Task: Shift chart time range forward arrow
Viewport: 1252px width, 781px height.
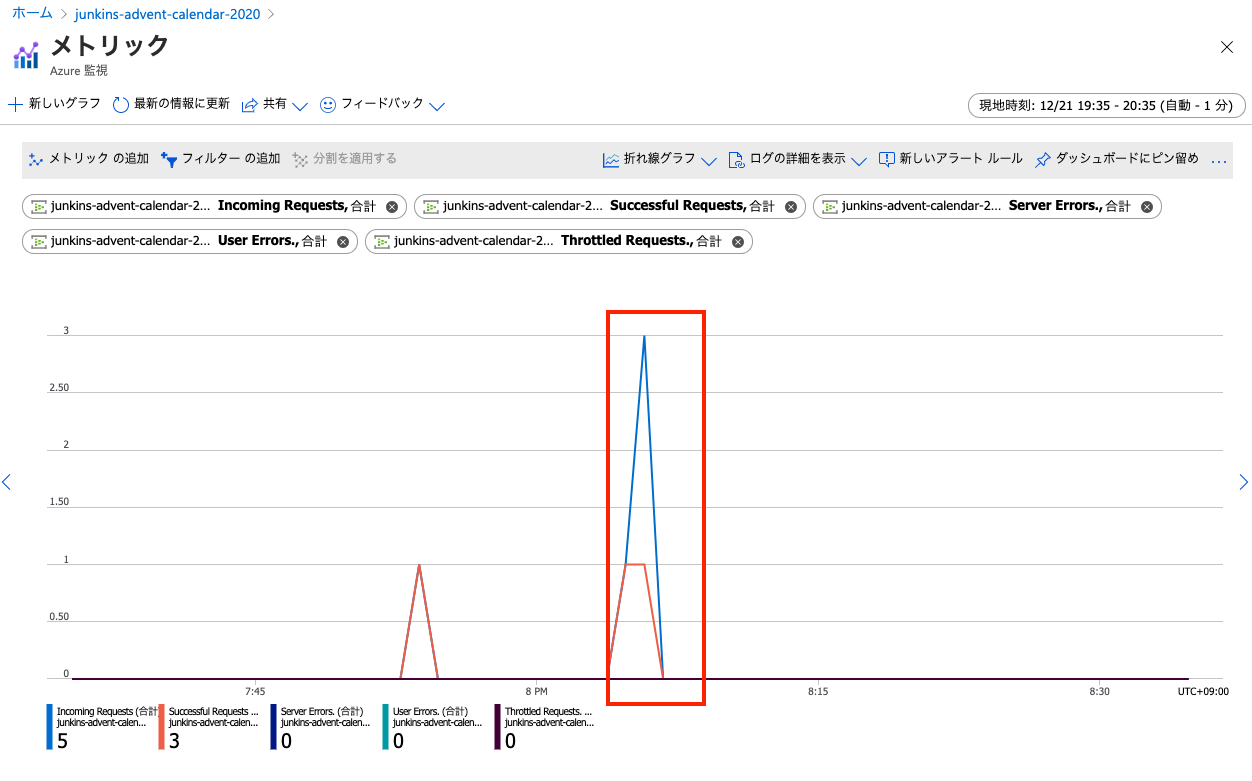Action: [1243, 483]
